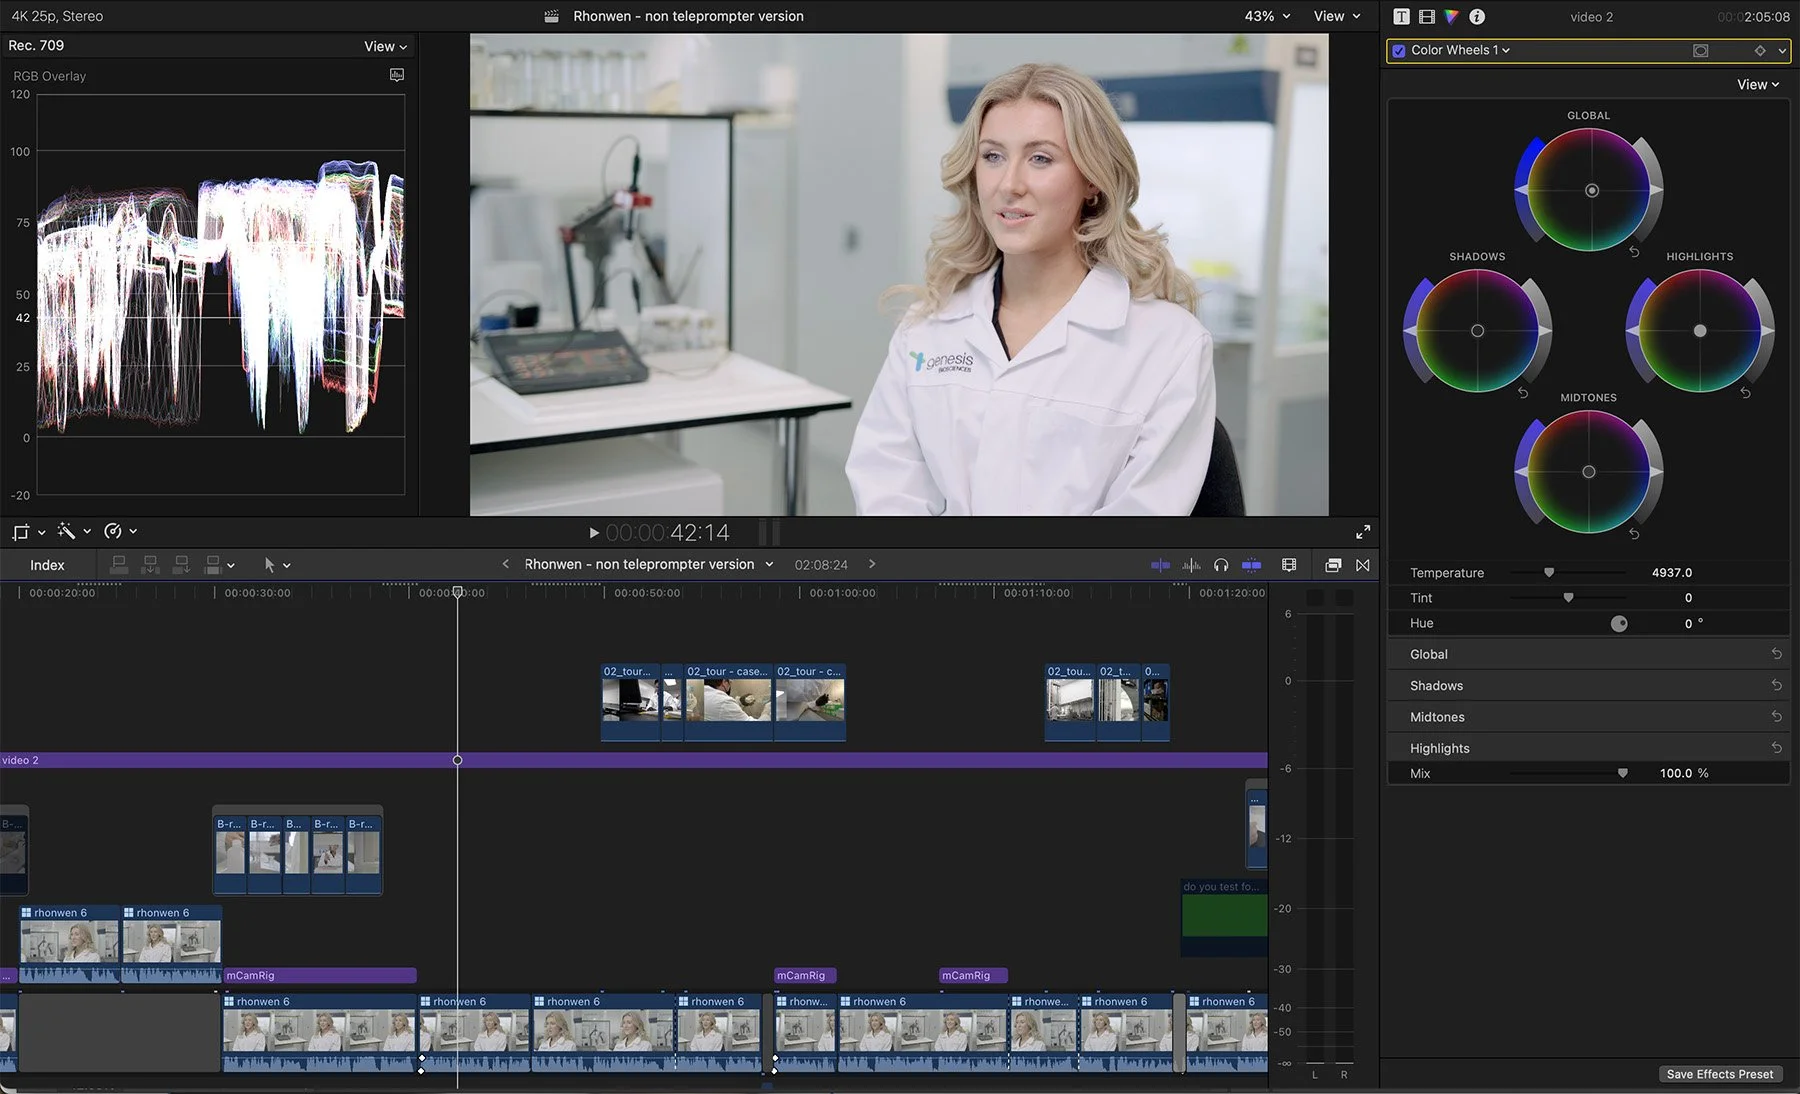The height and width of the screenshot is (1094, 1800).
Task: Click the Temperature slider handle
Action: pyautogui.click(x=1549, y=573)
